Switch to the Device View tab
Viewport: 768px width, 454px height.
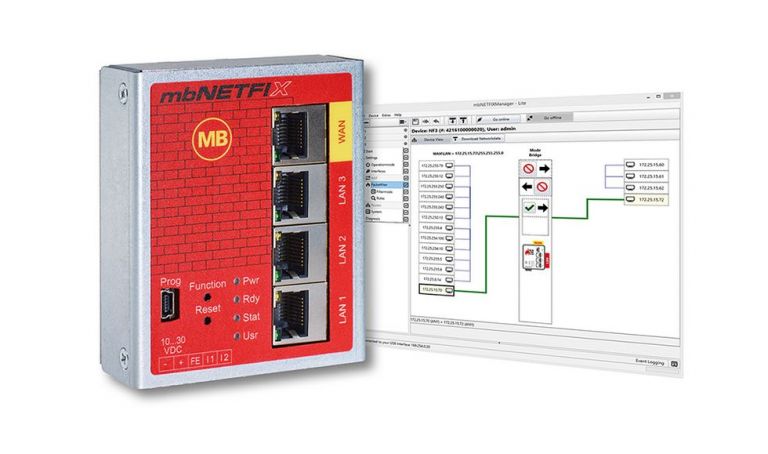tap(430, 140)
